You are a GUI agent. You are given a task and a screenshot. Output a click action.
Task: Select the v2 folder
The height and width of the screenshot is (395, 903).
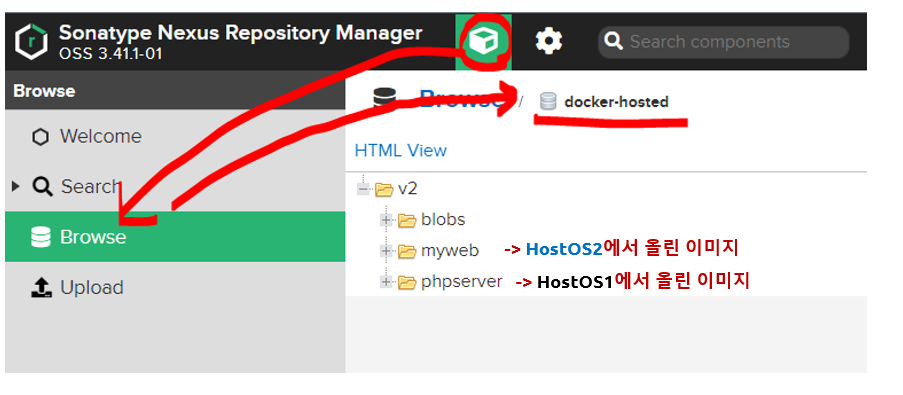click(408, 189)
